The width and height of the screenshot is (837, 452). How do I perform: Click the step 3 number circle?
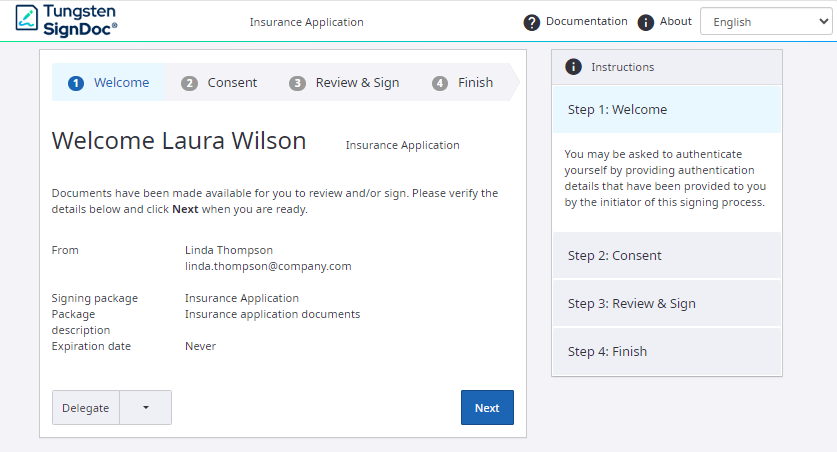pyautogui.click(x=297, y=83)
